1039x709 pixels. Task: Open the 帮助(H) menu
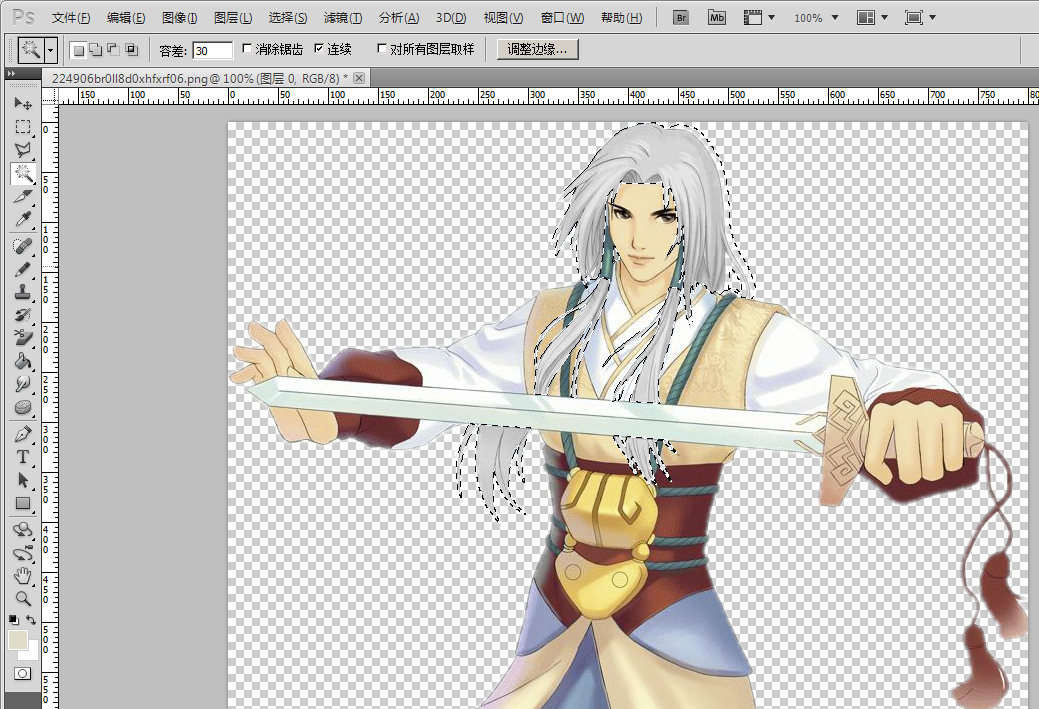pyautogui.click(x=622, y=18)
